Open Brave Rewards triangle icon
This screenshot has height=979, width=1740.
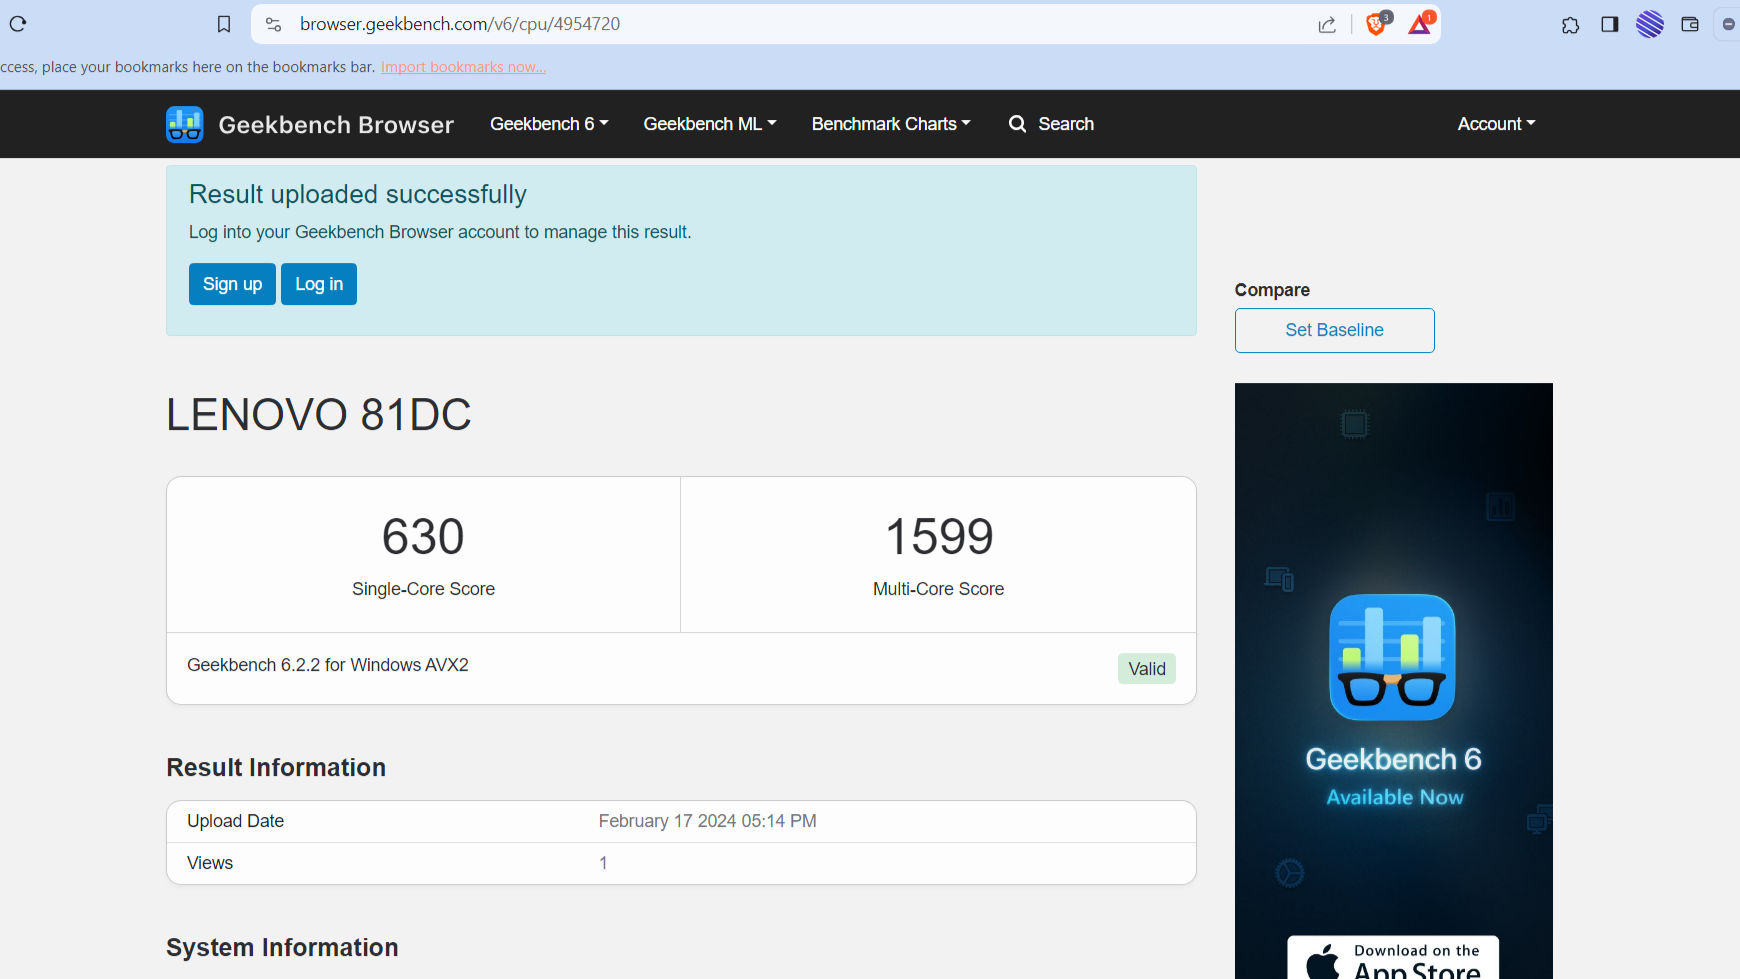(1420, 23)
